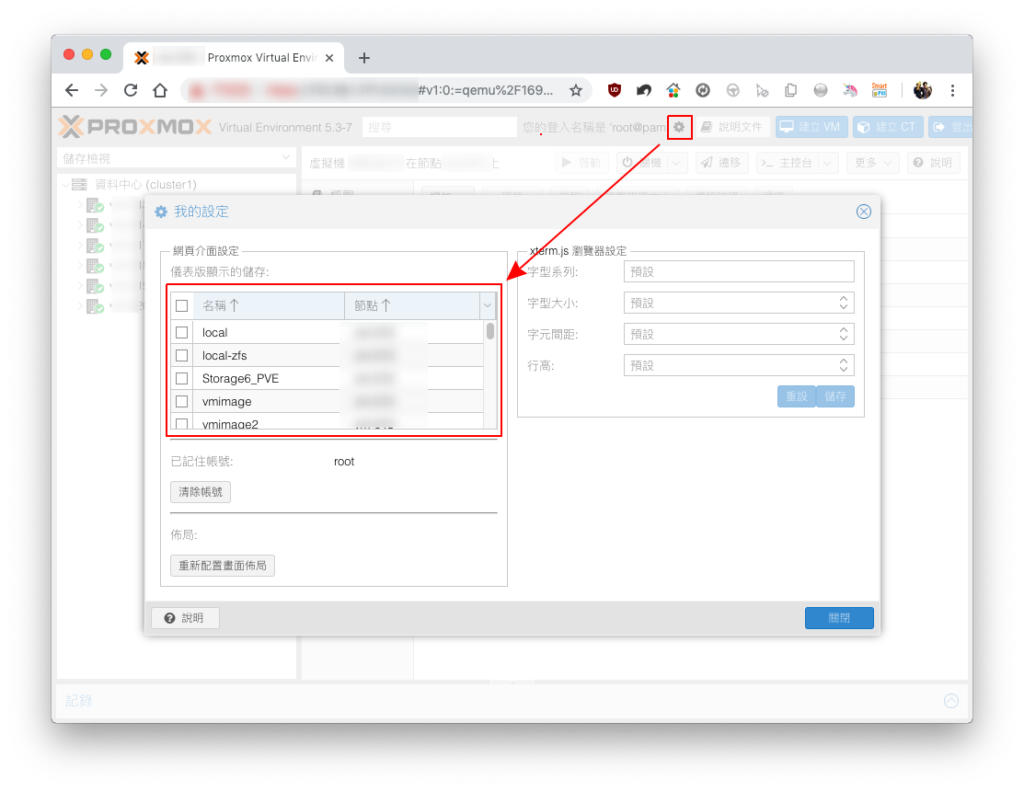
Task: Expand the 關機 dropdown arrow
Action: 677,163
